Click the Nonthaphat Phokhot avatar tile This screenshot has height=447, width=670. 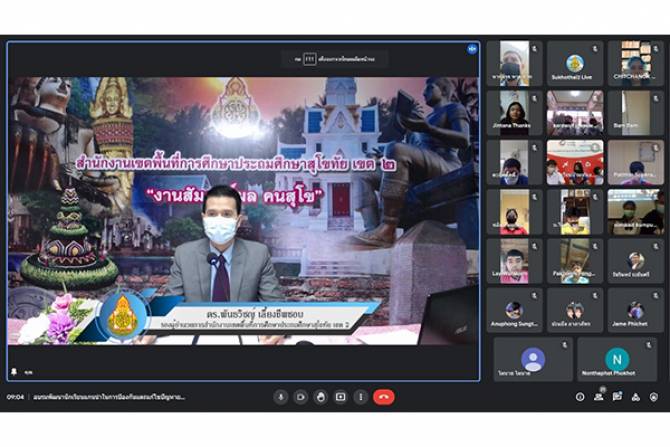pos(617,359)
